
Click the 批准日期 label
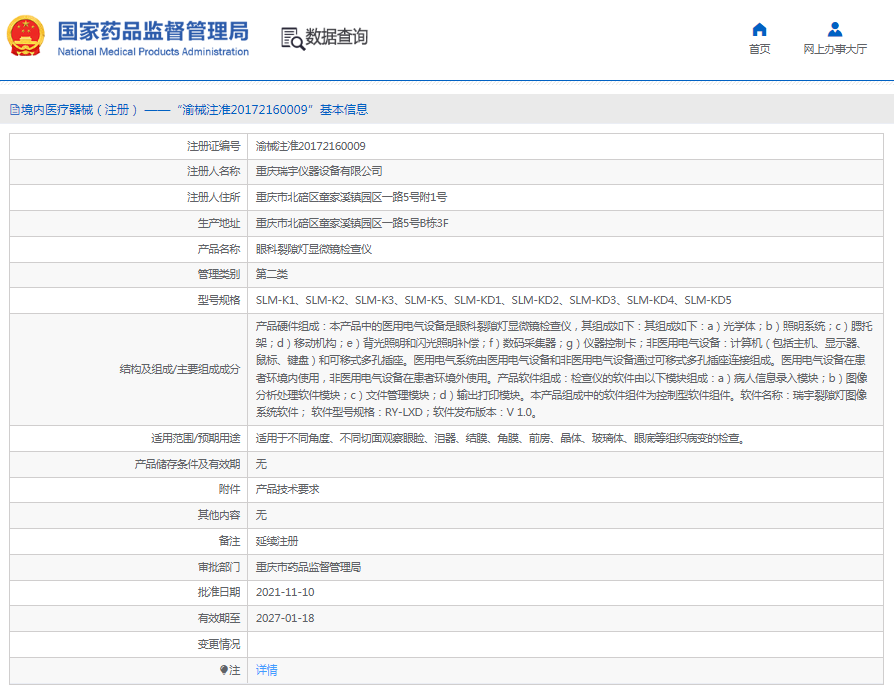point(219,592)
